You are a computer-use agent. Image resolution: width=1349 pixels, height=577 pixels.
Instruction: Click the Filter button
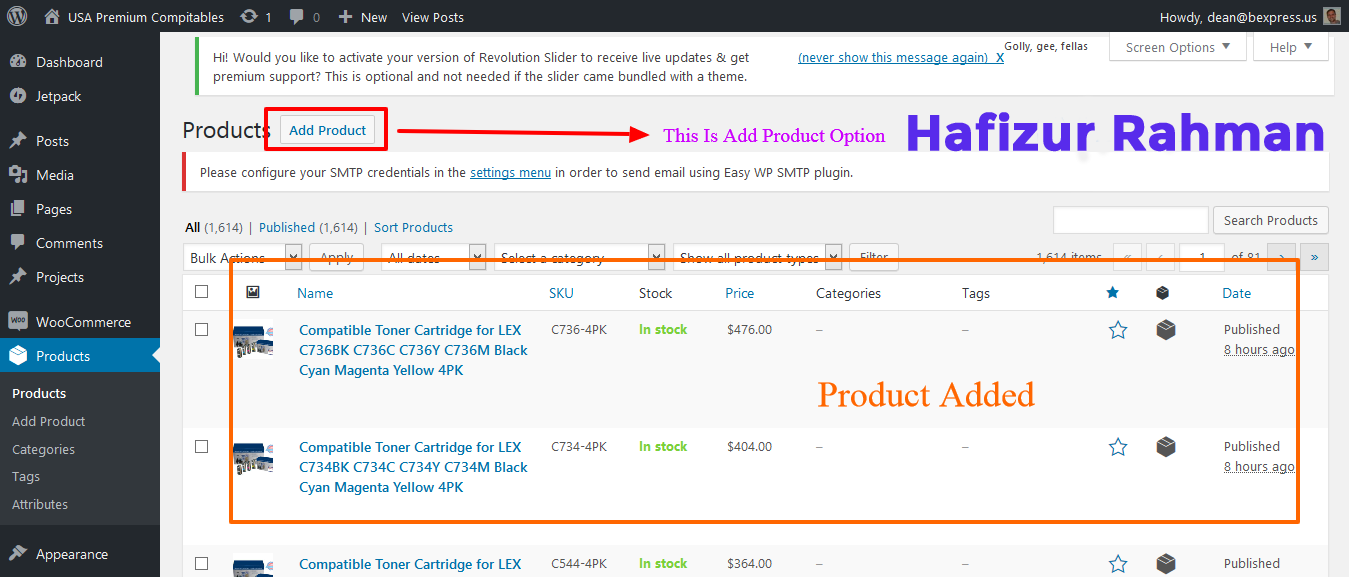tap(874, 257)
